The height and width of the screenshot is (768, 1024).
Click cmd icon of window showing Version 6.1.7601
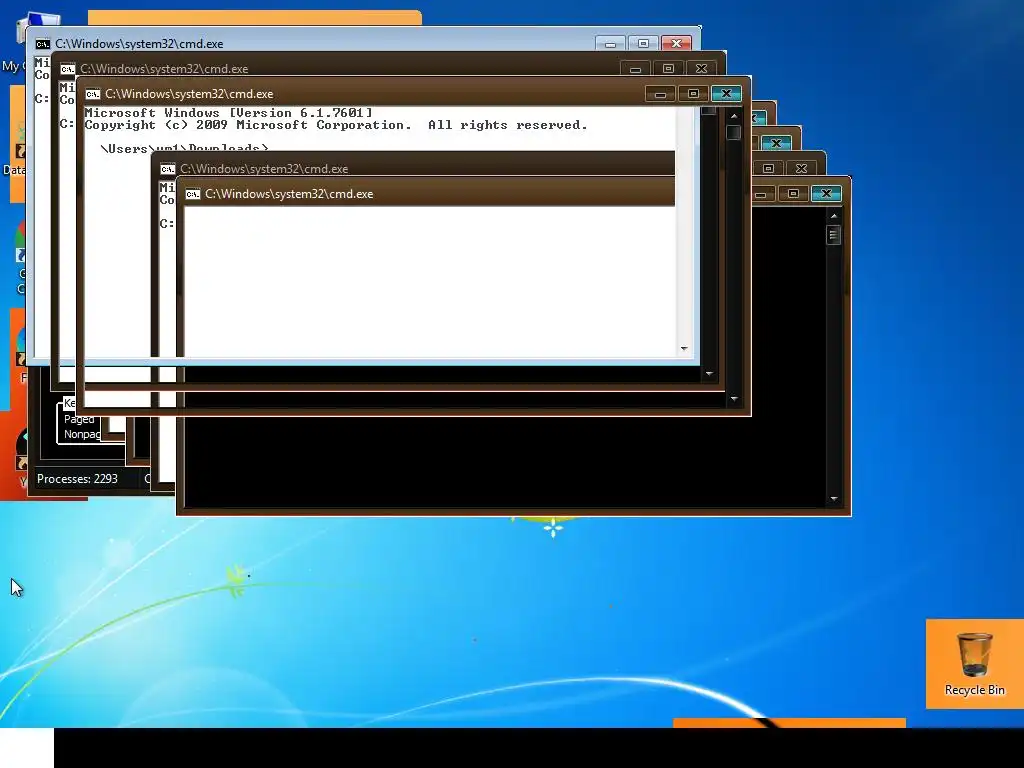93,94
